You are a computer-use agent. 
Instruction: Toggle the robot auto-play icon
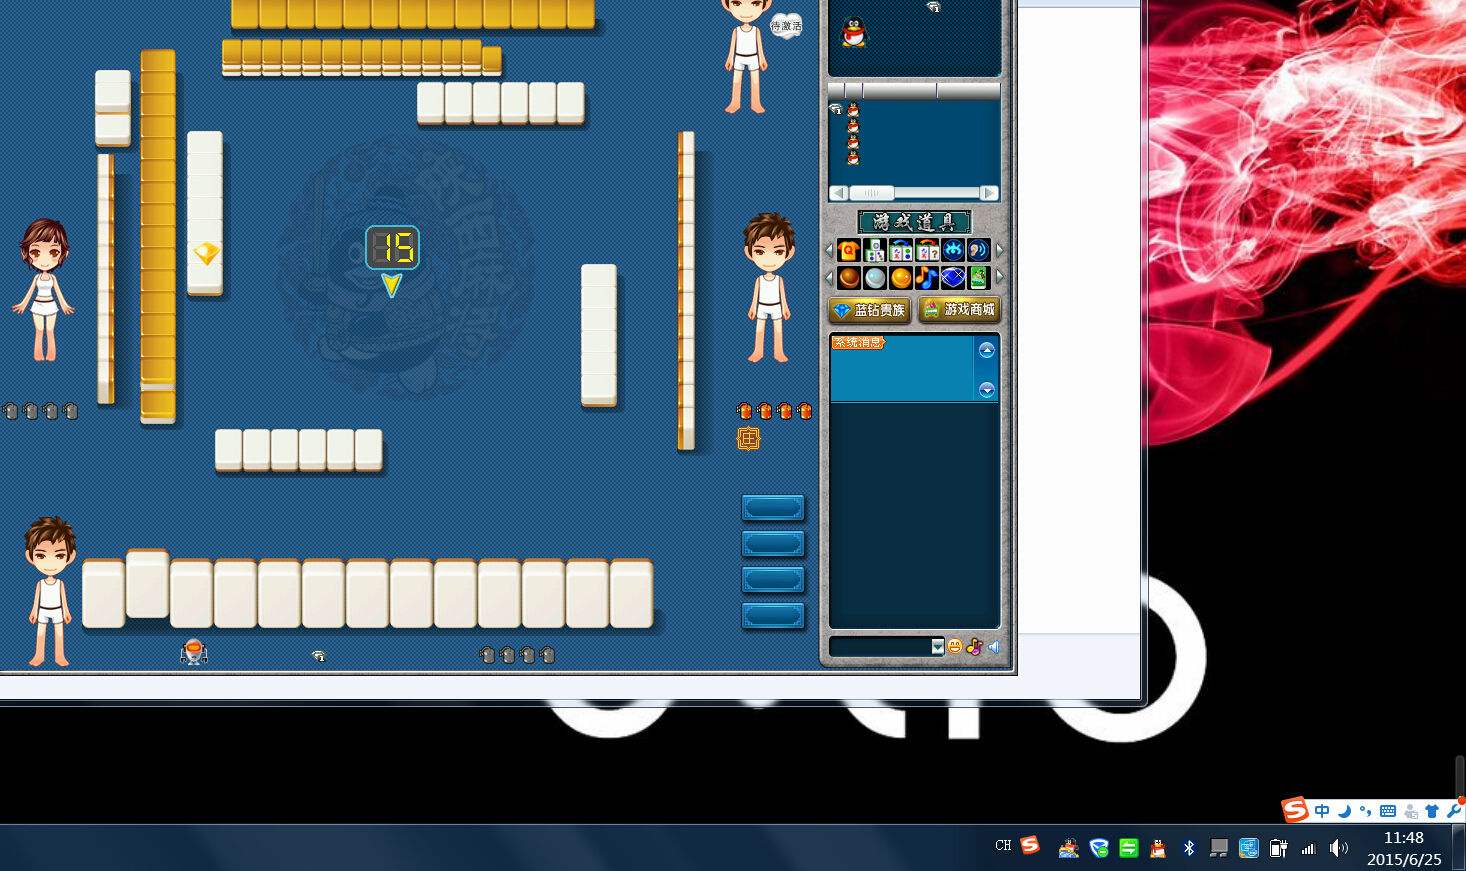coord(194,652)
